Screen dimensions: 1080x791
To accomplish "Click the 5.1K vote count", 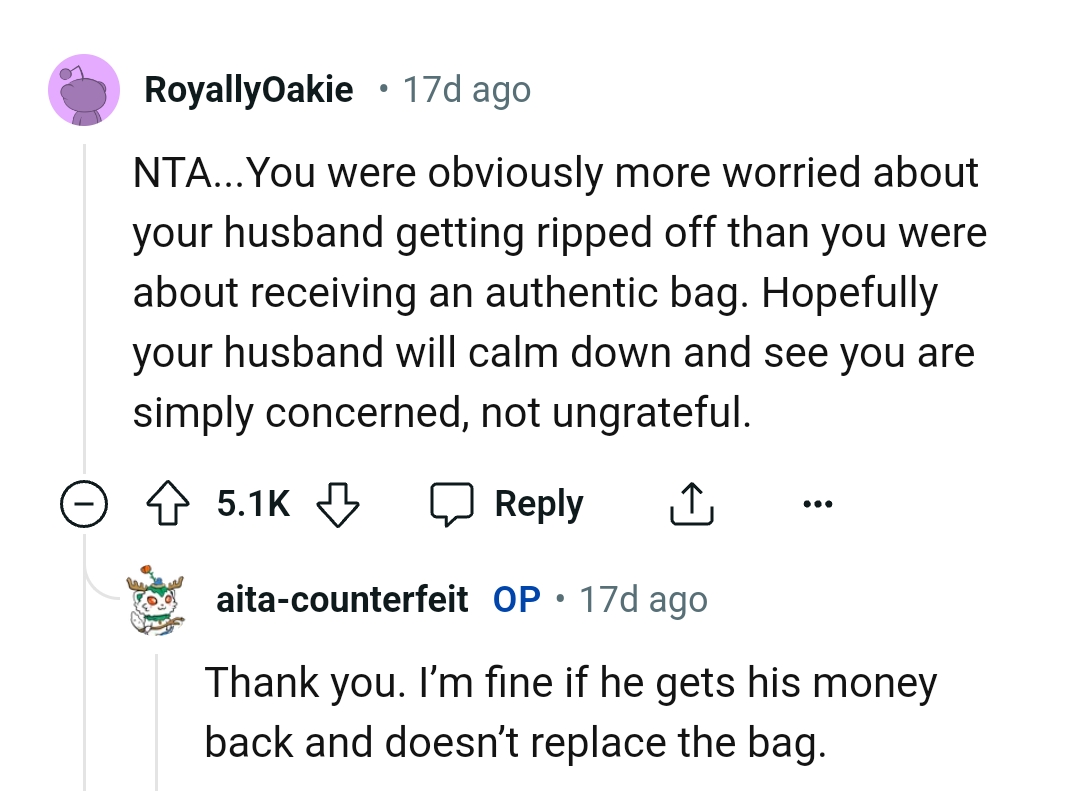I will click(252, 503).
